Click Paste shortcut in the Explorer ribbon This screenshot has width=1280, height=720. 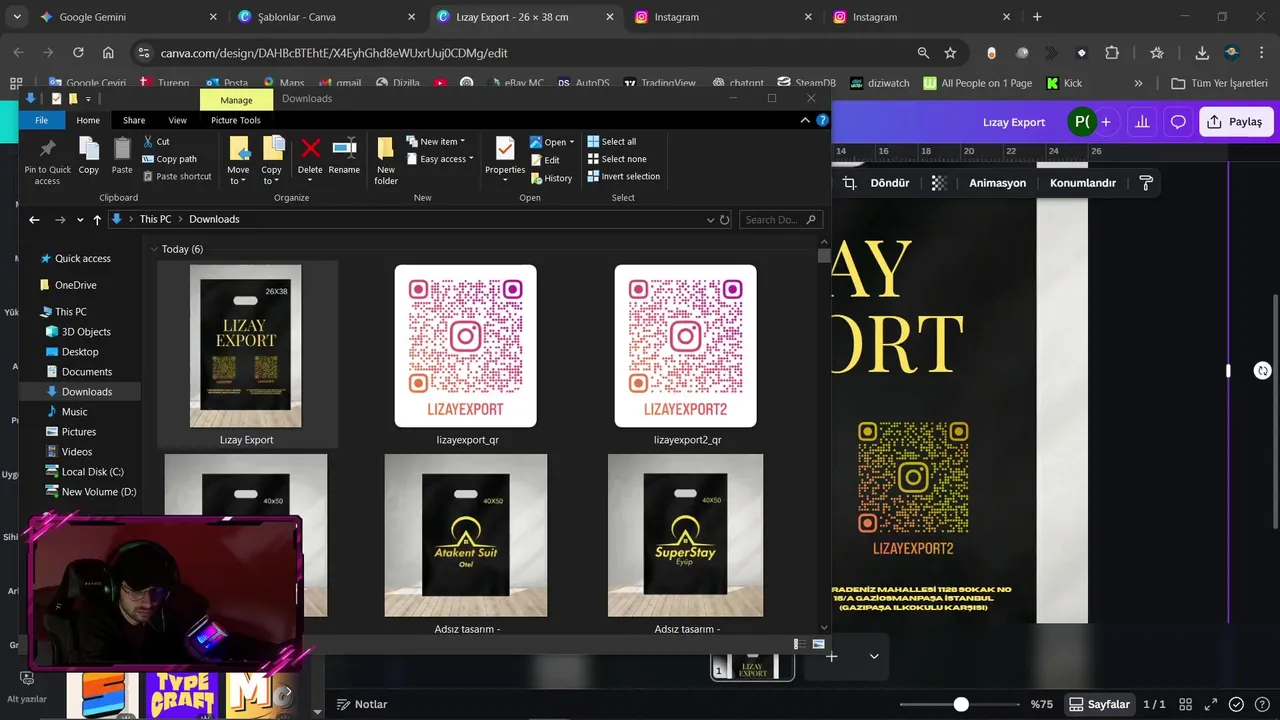pos(177,176)
